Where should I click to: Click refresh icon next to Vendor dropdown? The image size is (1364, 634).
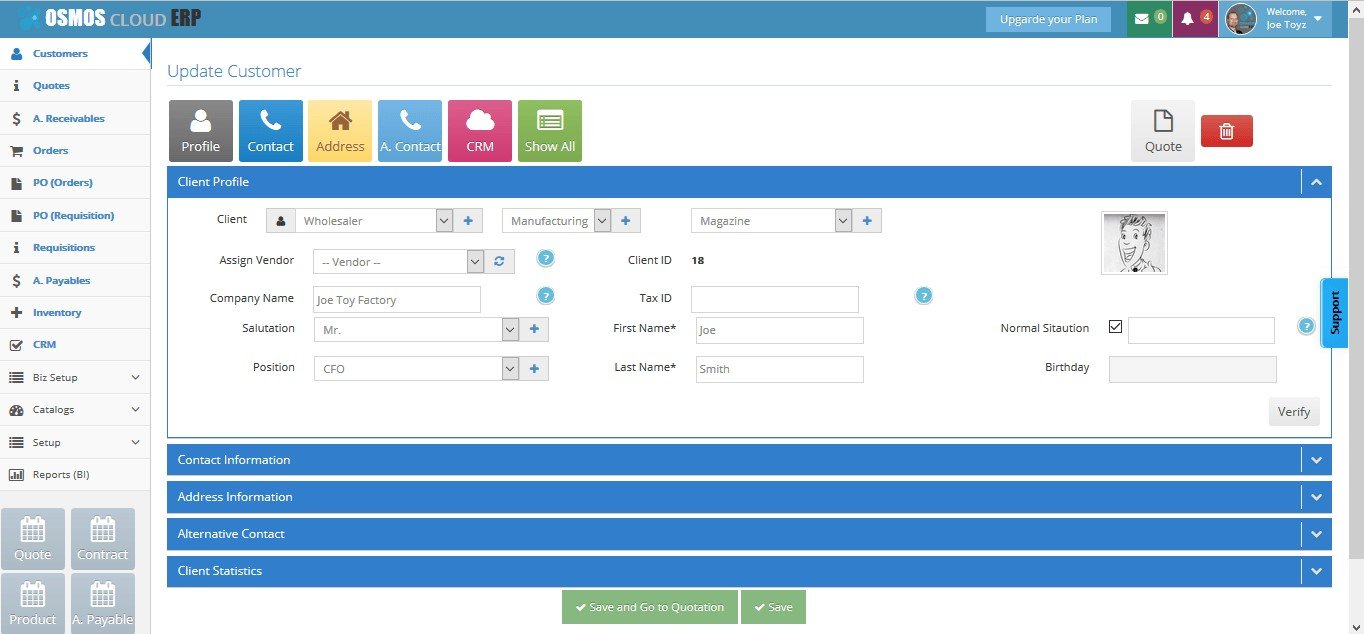(x=500, y=262)
